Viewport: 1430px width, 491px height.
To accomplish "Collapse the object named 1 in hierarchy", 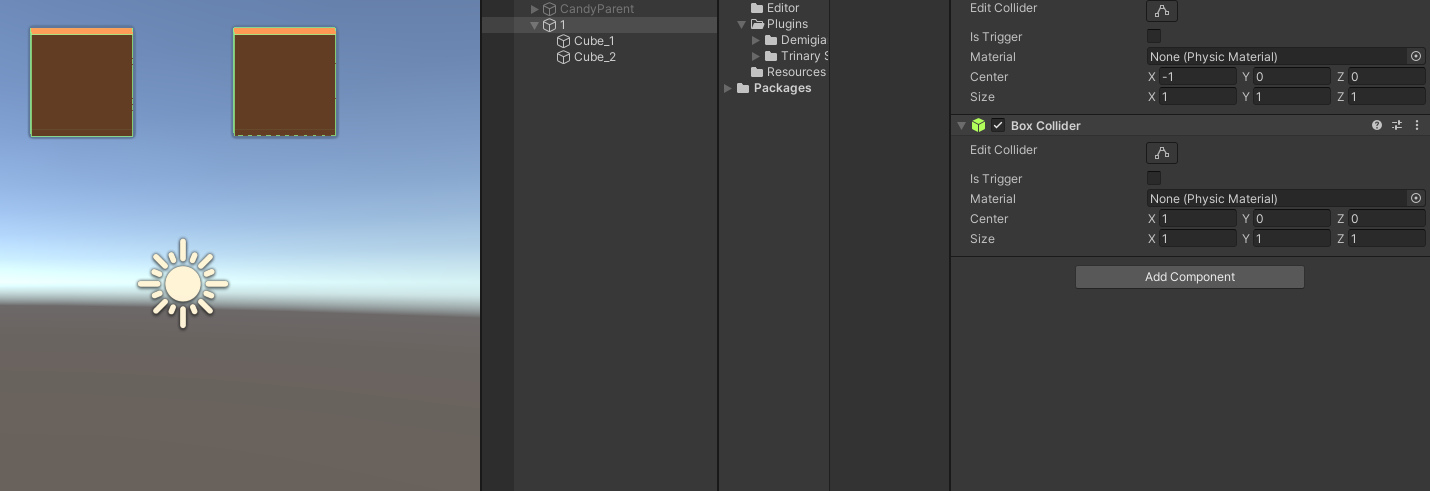I will 535,25.
